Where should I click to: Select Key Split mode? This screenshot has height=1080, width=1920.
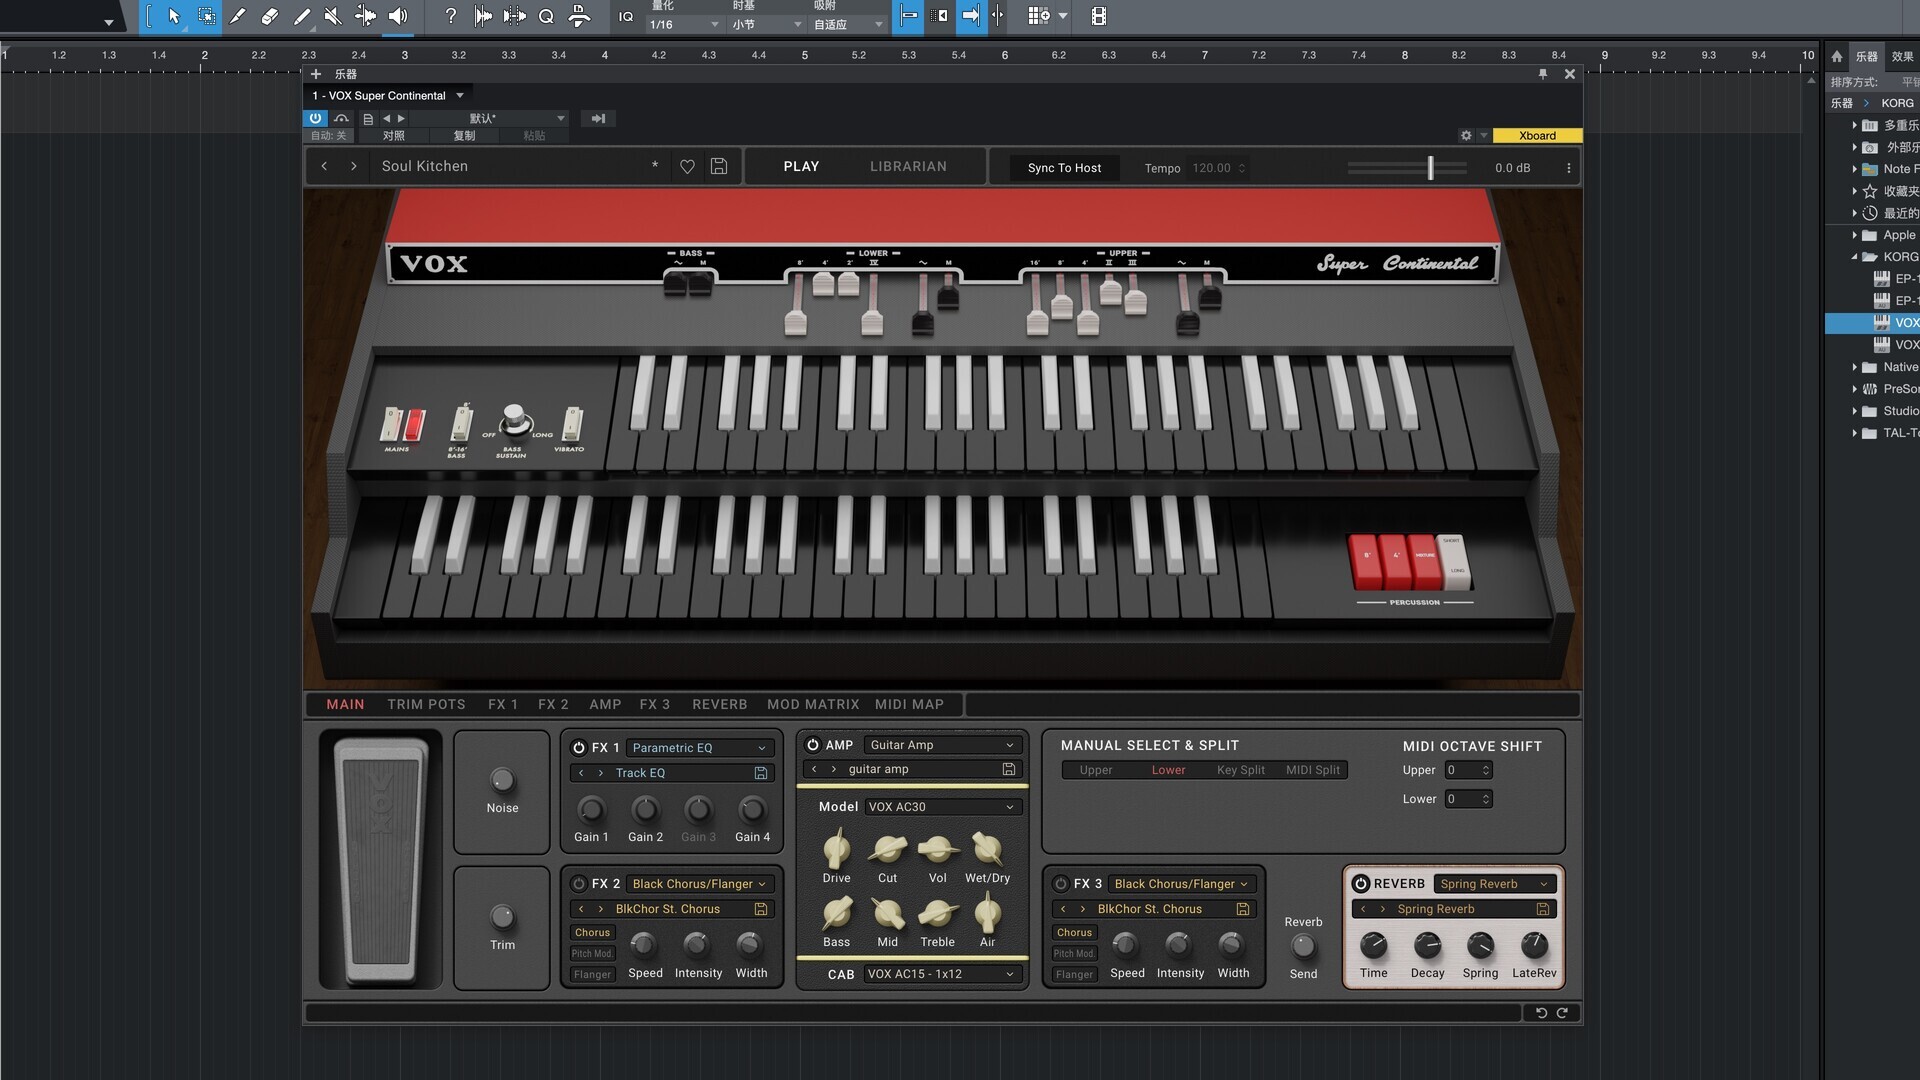pos(1240,770)
